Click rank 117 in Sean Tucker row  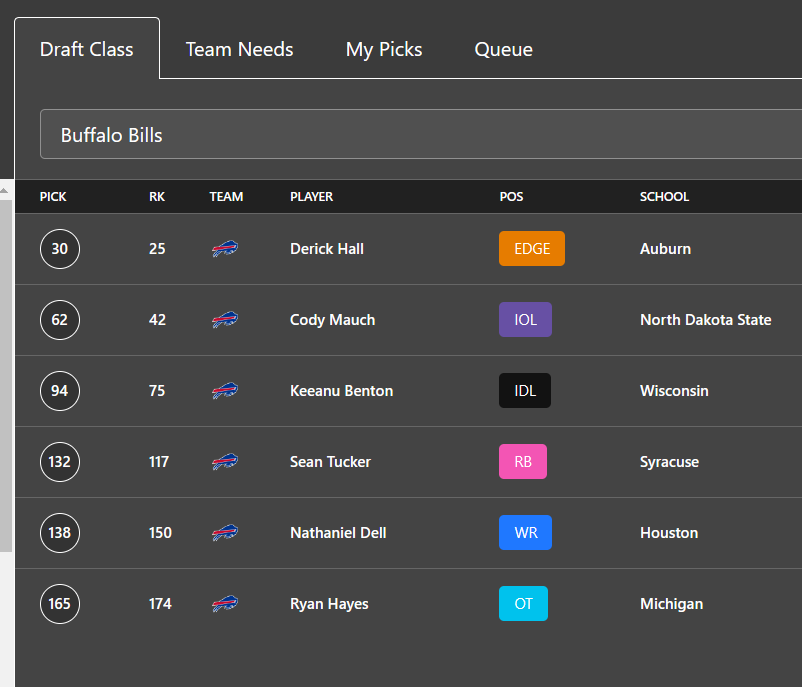(x=159, y=461)
